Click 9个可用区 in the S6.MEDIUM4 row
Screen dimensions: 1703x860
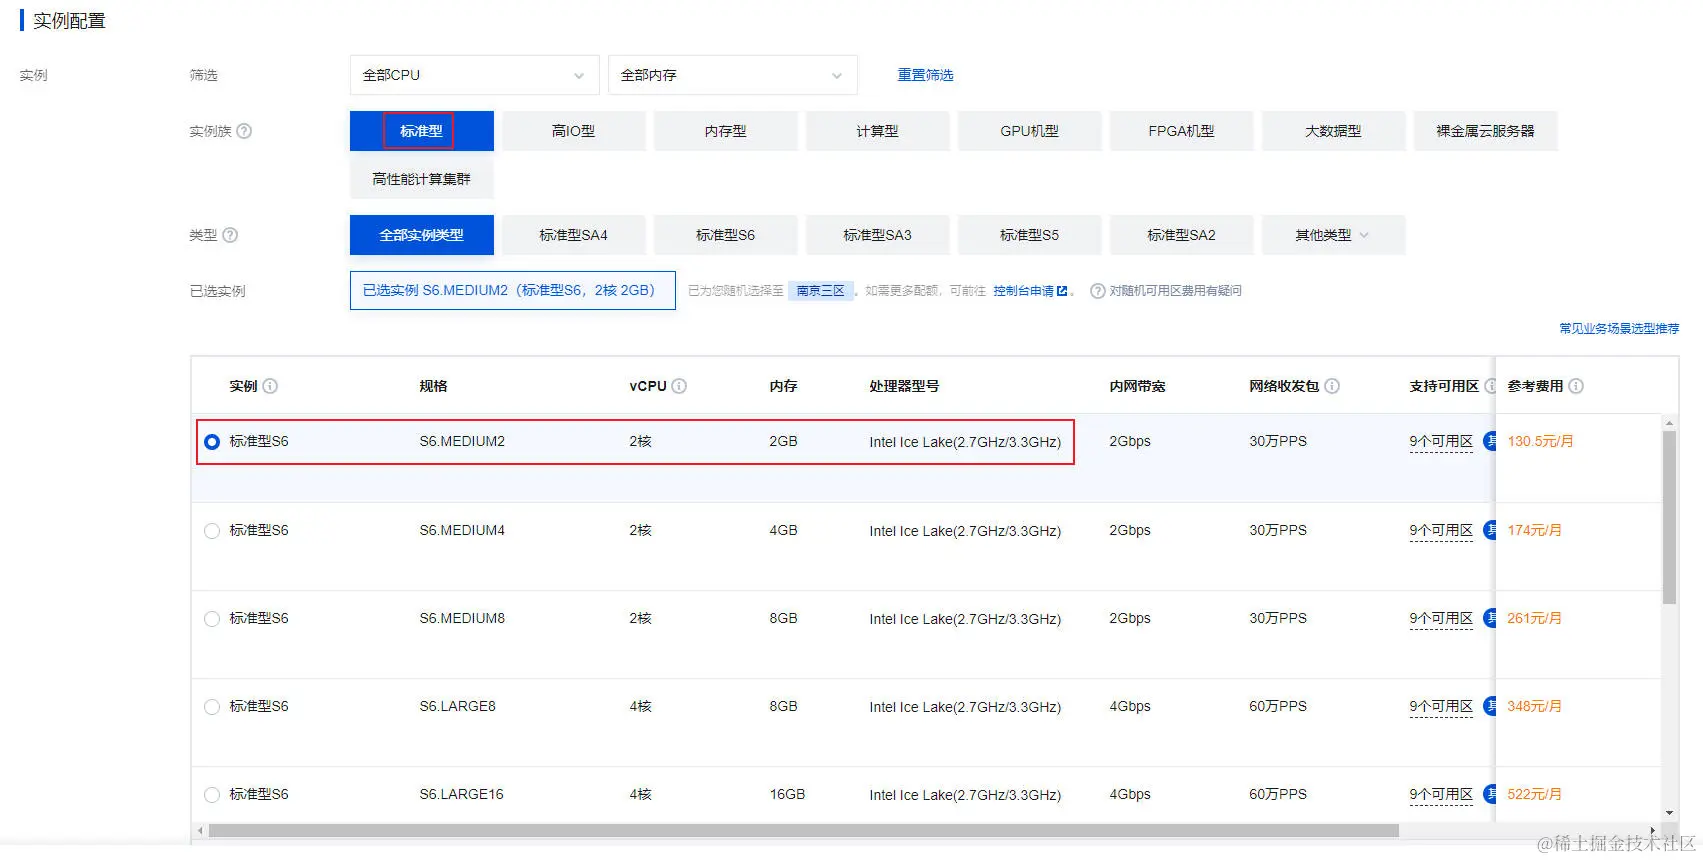point(1441,531)
